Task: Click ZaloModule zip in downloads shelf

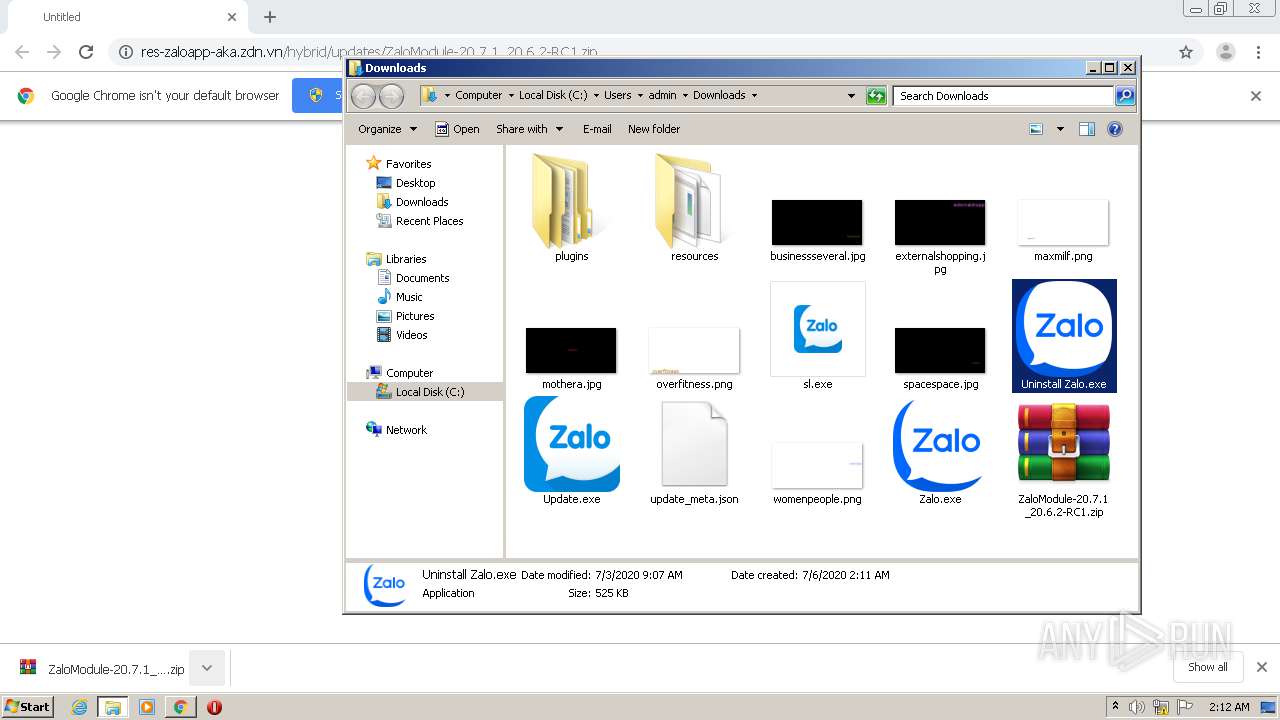Action: (x=101, y=669)
